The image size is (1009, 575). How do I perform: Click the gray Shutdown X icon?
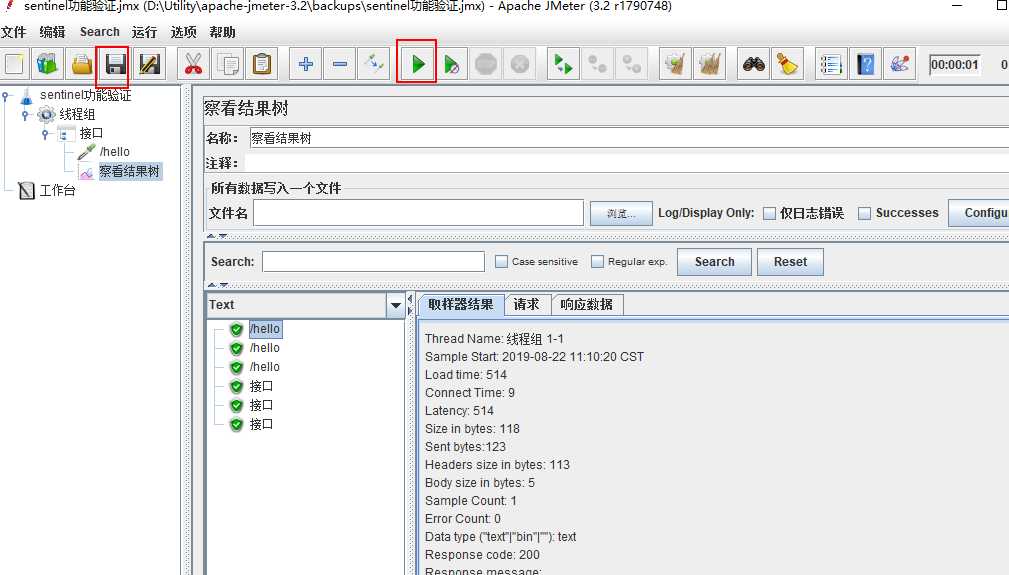[520, 64]
